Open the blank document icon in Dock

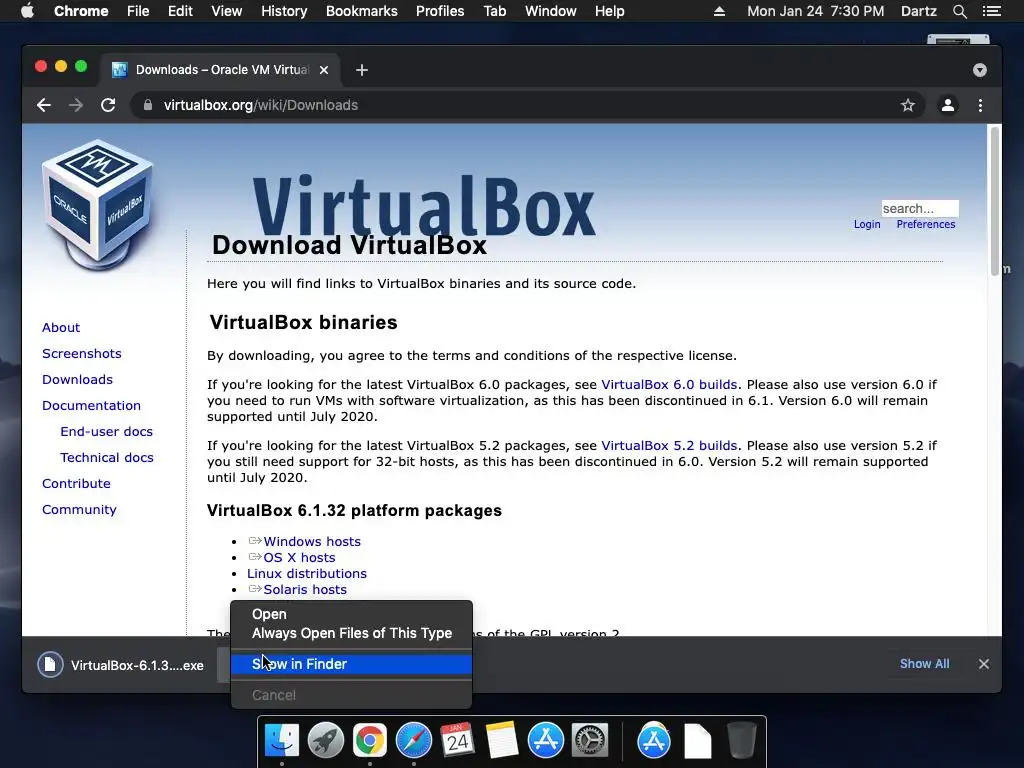click(697, 741)
